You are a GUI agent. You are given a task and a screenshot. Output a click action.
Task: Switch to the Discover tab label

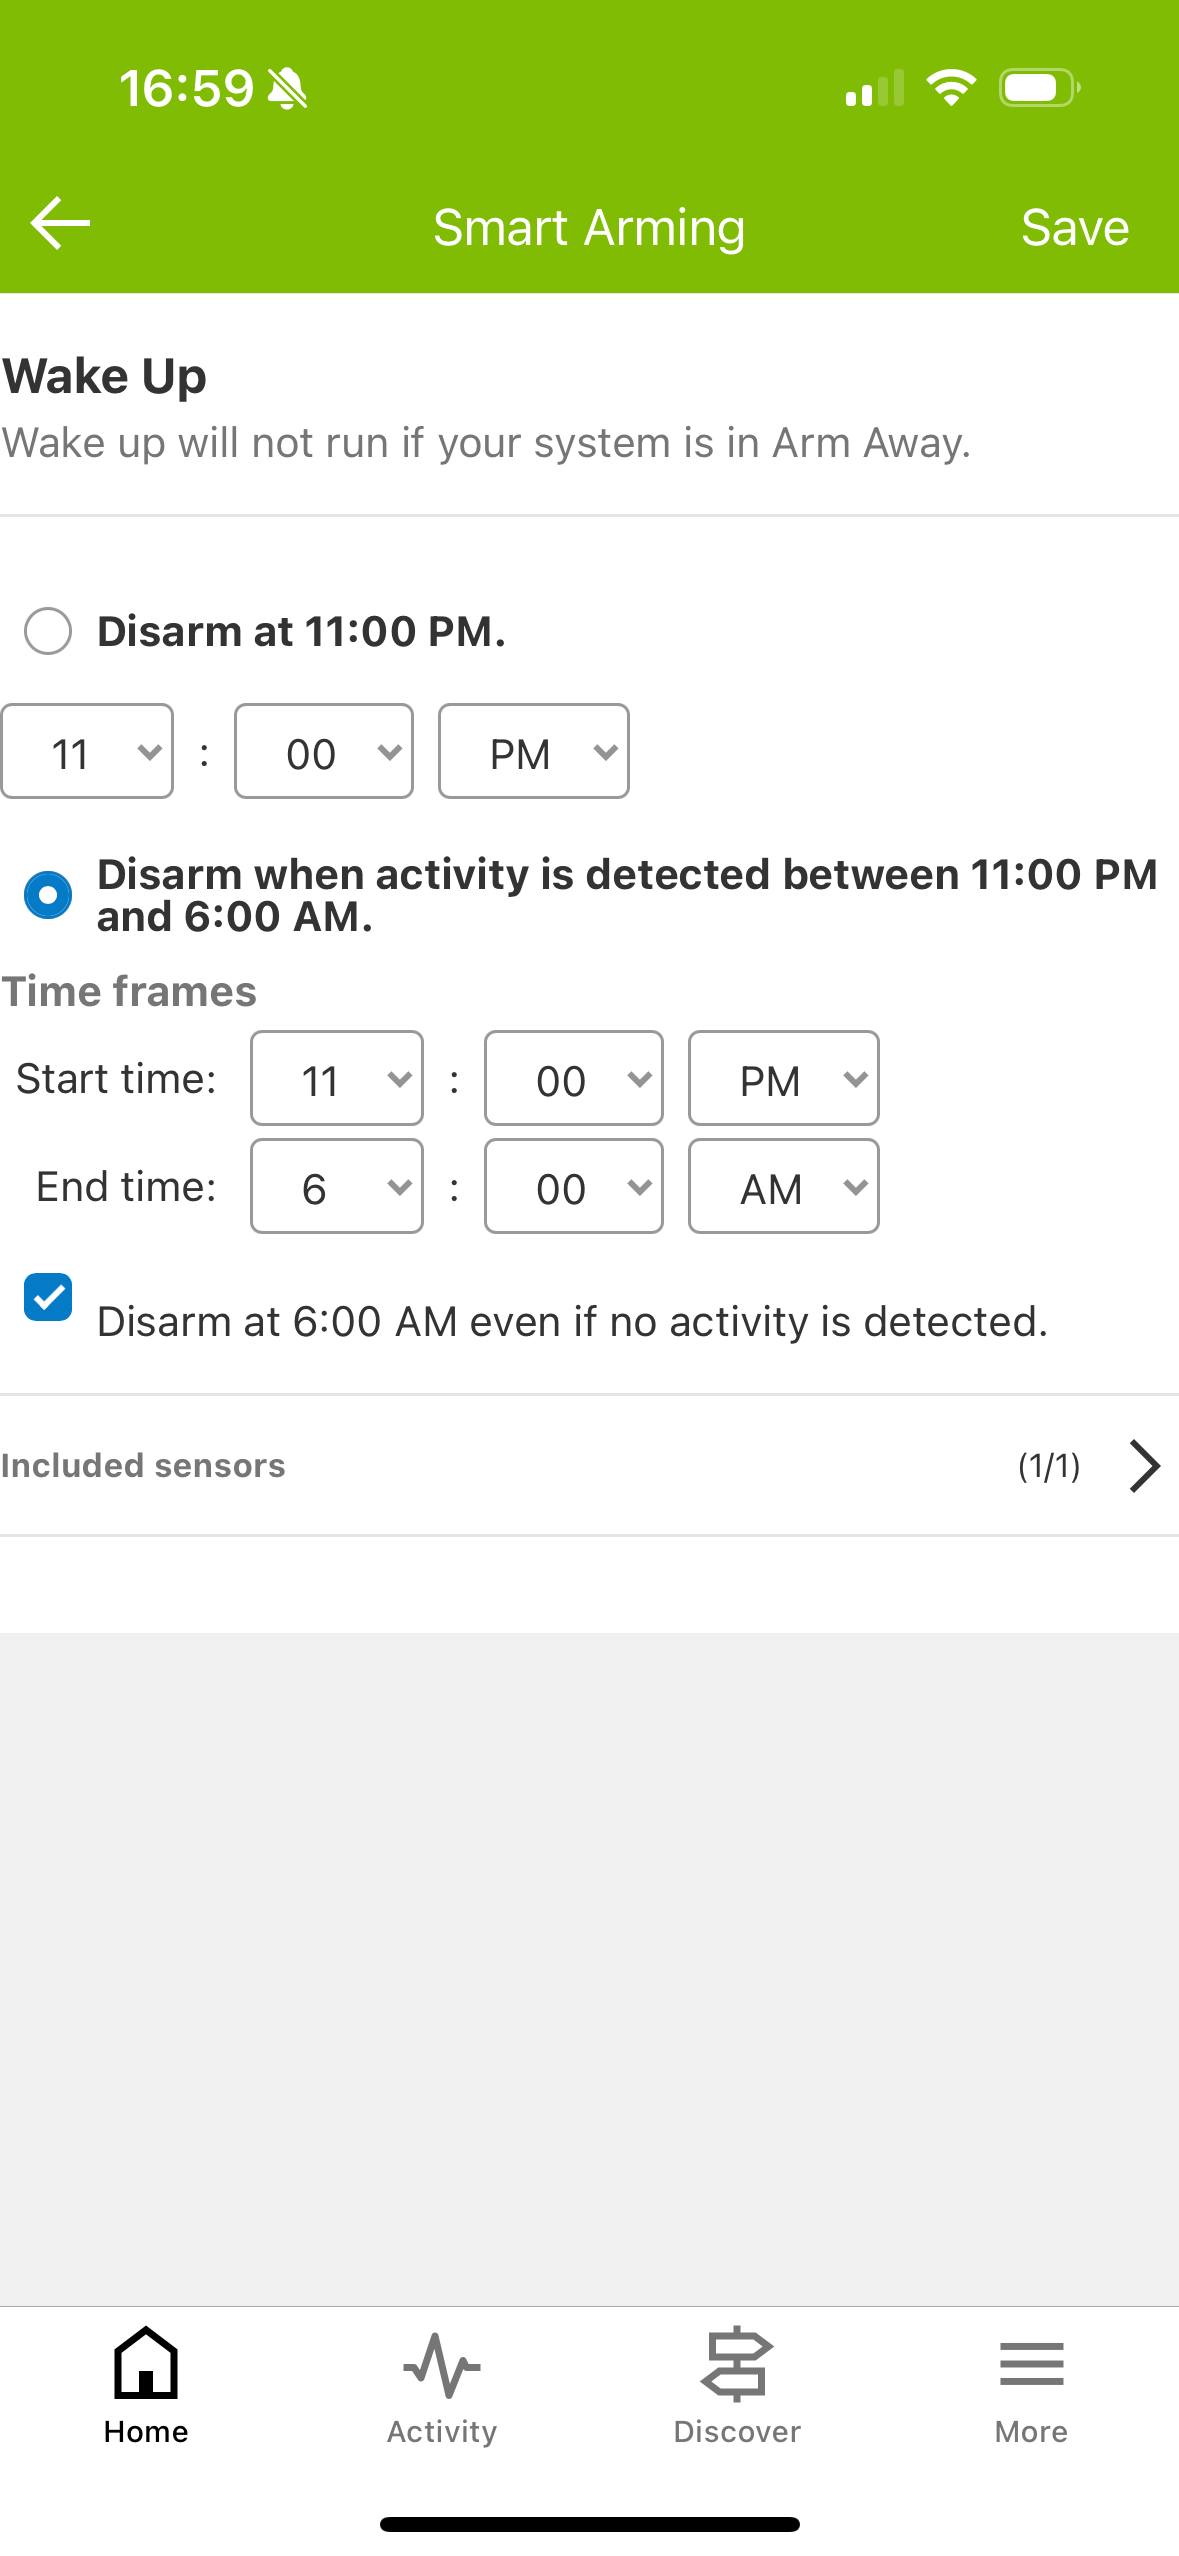click(x=737, y=2431)
